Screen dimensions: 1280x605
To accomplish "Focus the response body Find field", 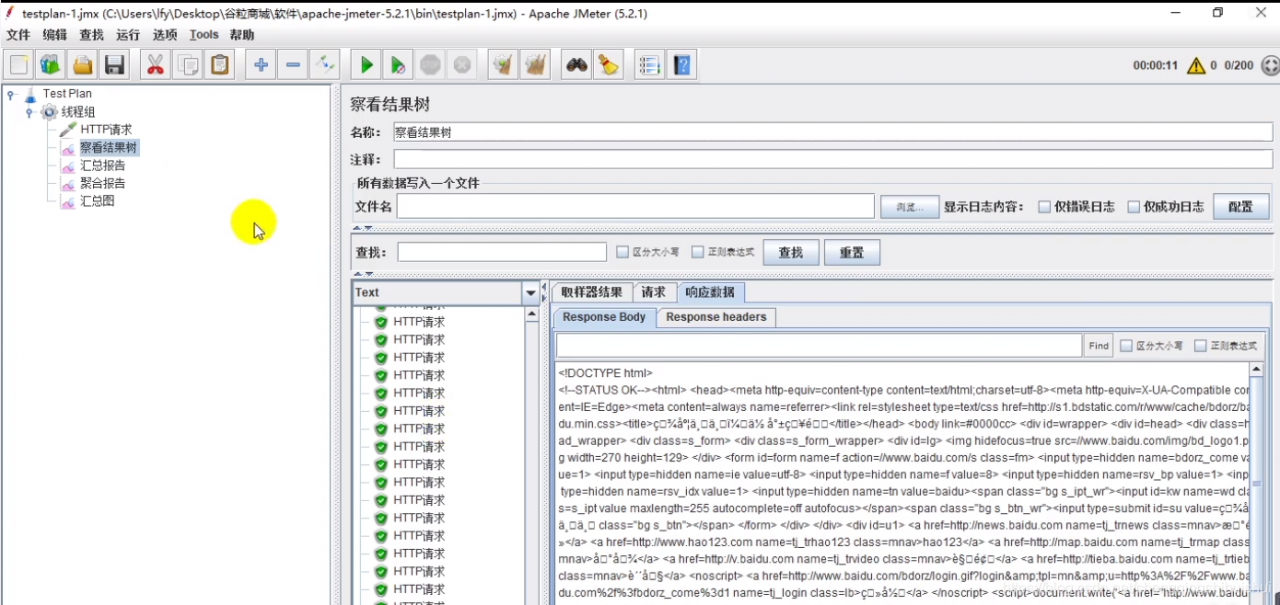I will click(x=819, y=346).
